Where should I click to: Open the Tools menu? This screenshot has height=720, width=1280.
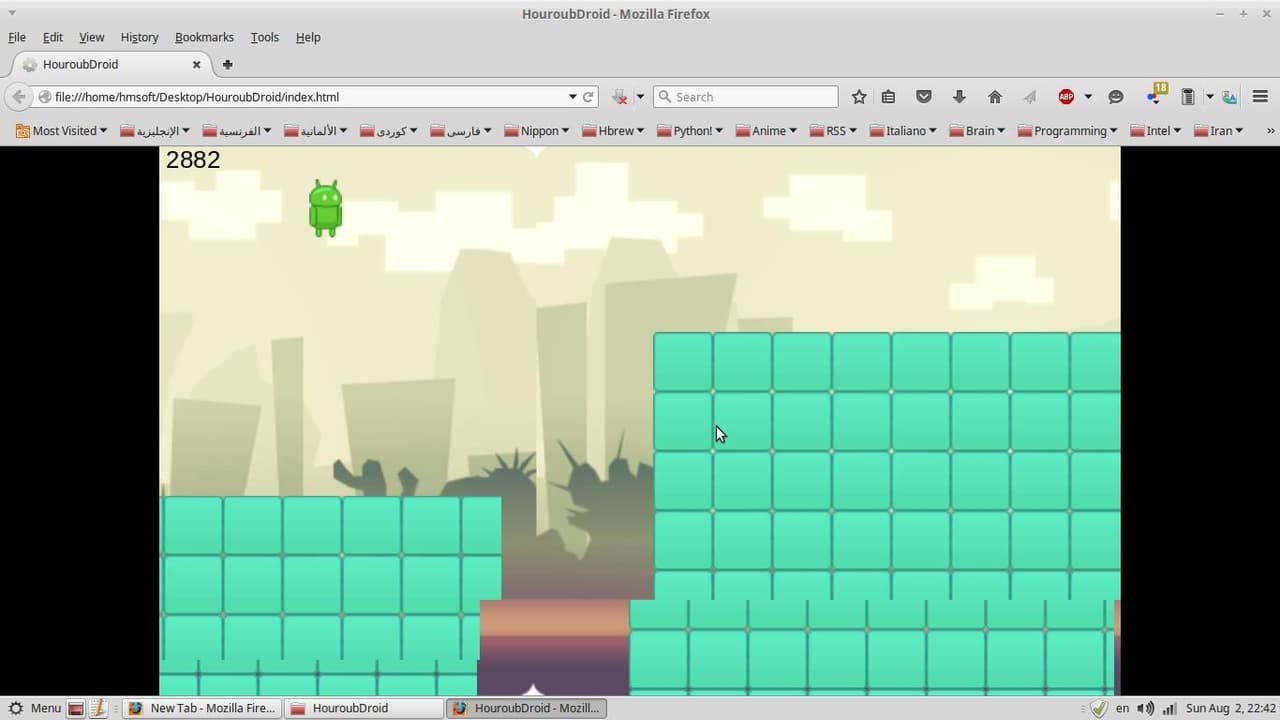265,37
